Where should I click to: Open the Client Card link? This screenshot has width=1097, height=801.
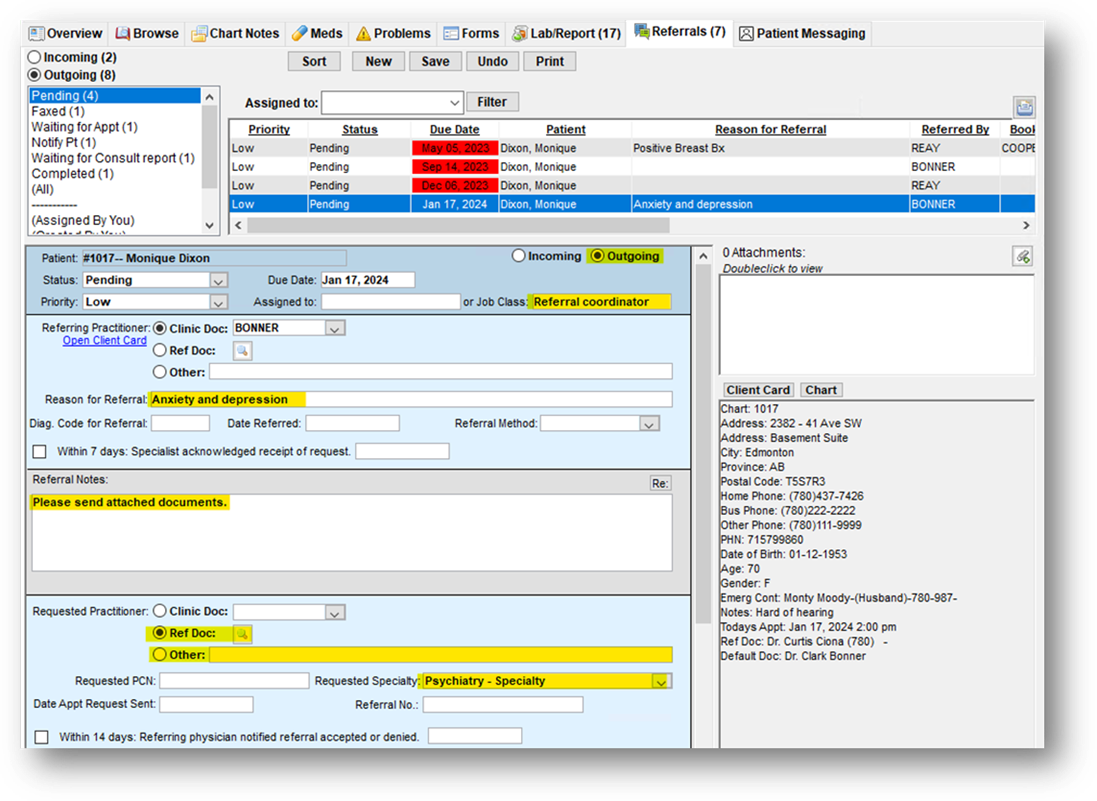click(x=104, y=340)
